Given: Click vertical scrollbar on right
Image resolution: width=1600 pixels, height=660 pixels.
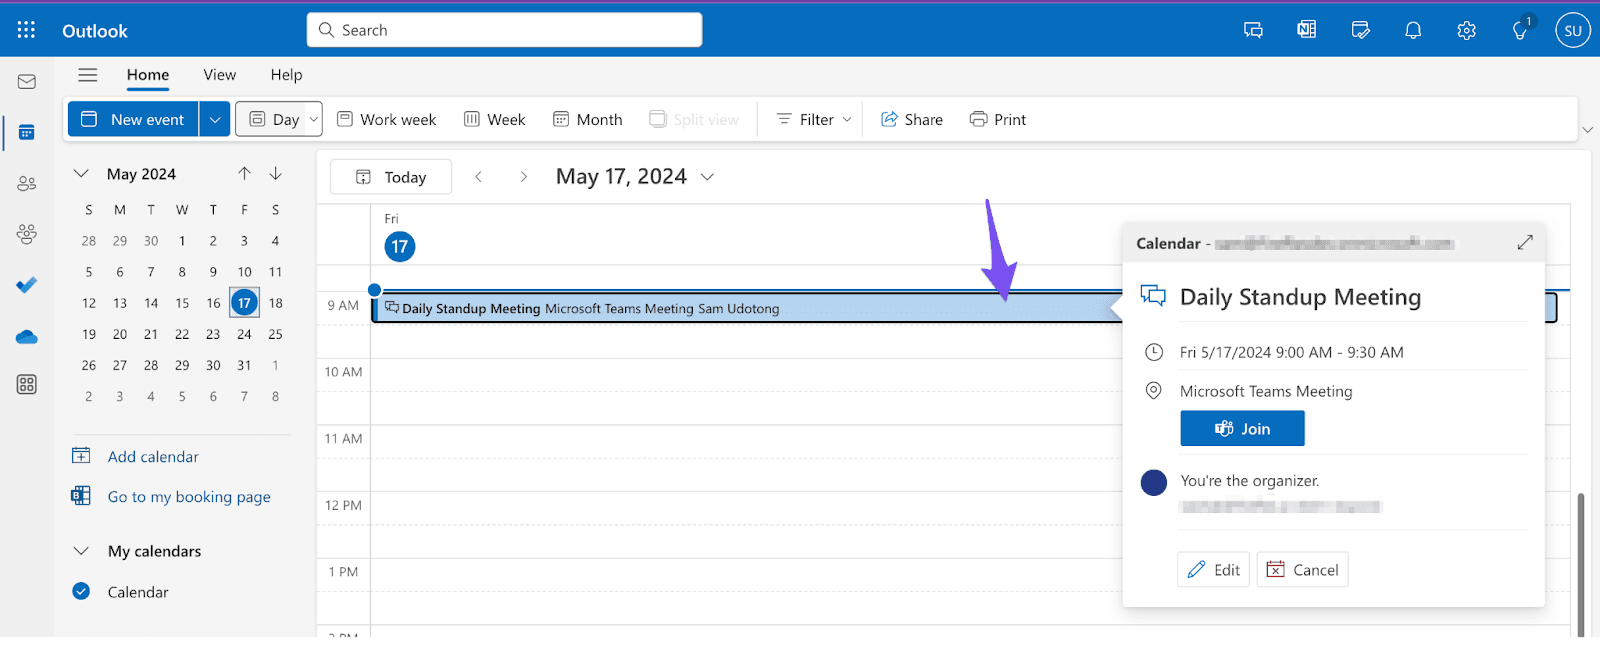Looking at the screenshot, I should 1581,565.
